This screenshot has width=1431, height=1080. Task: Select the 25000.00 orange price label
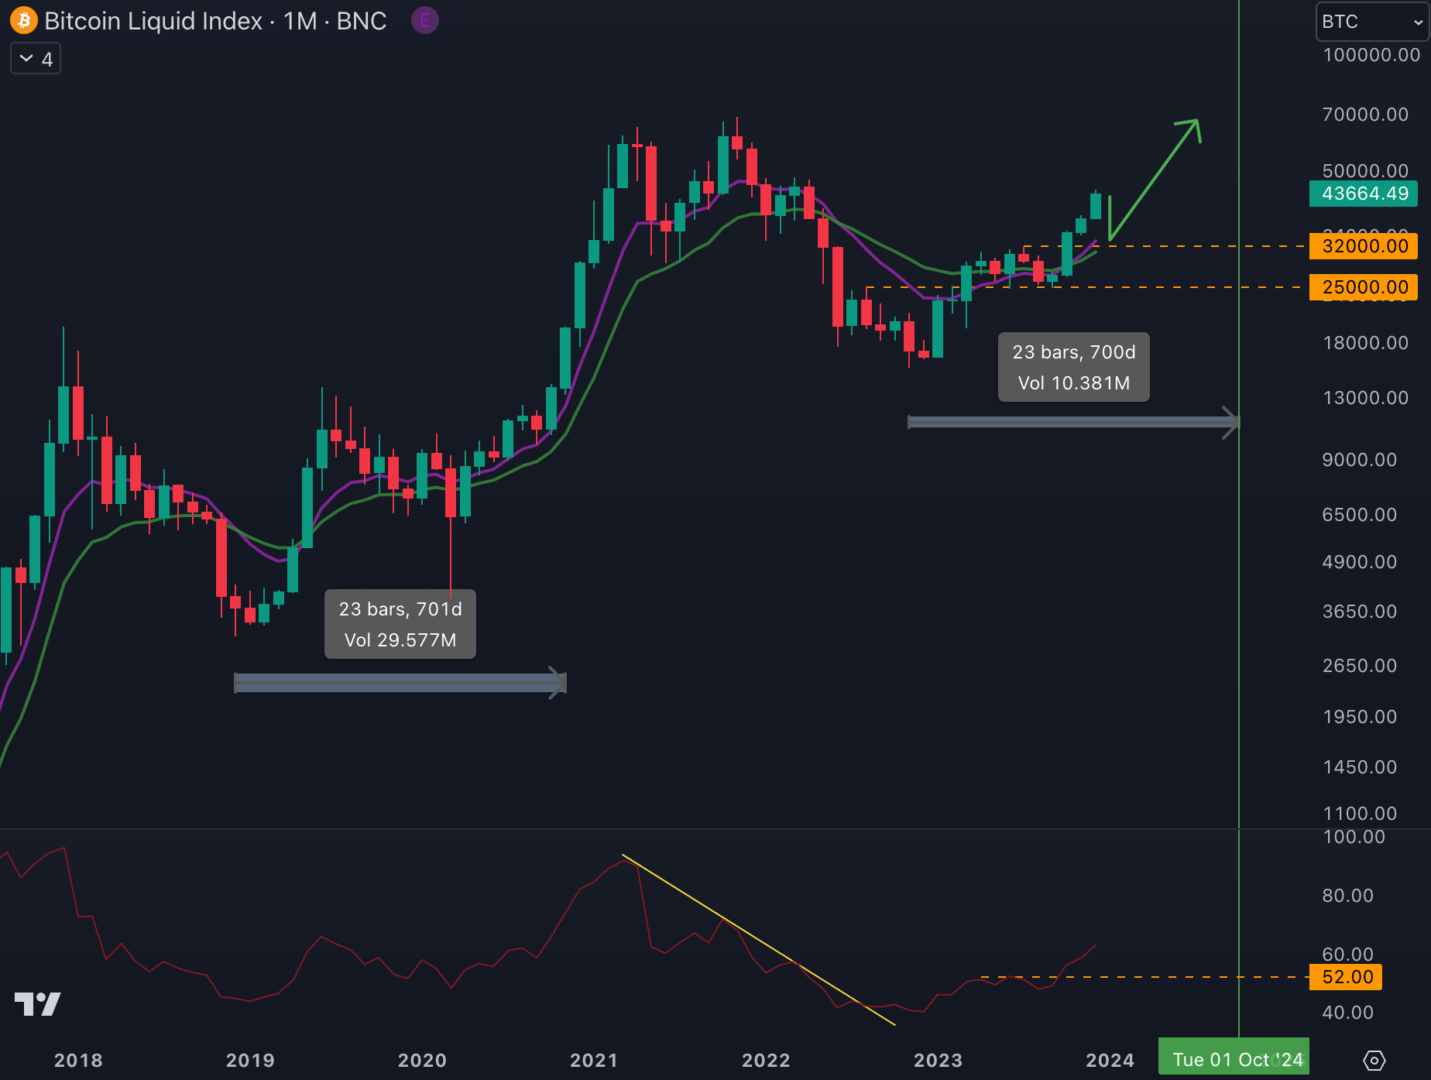1363,287
